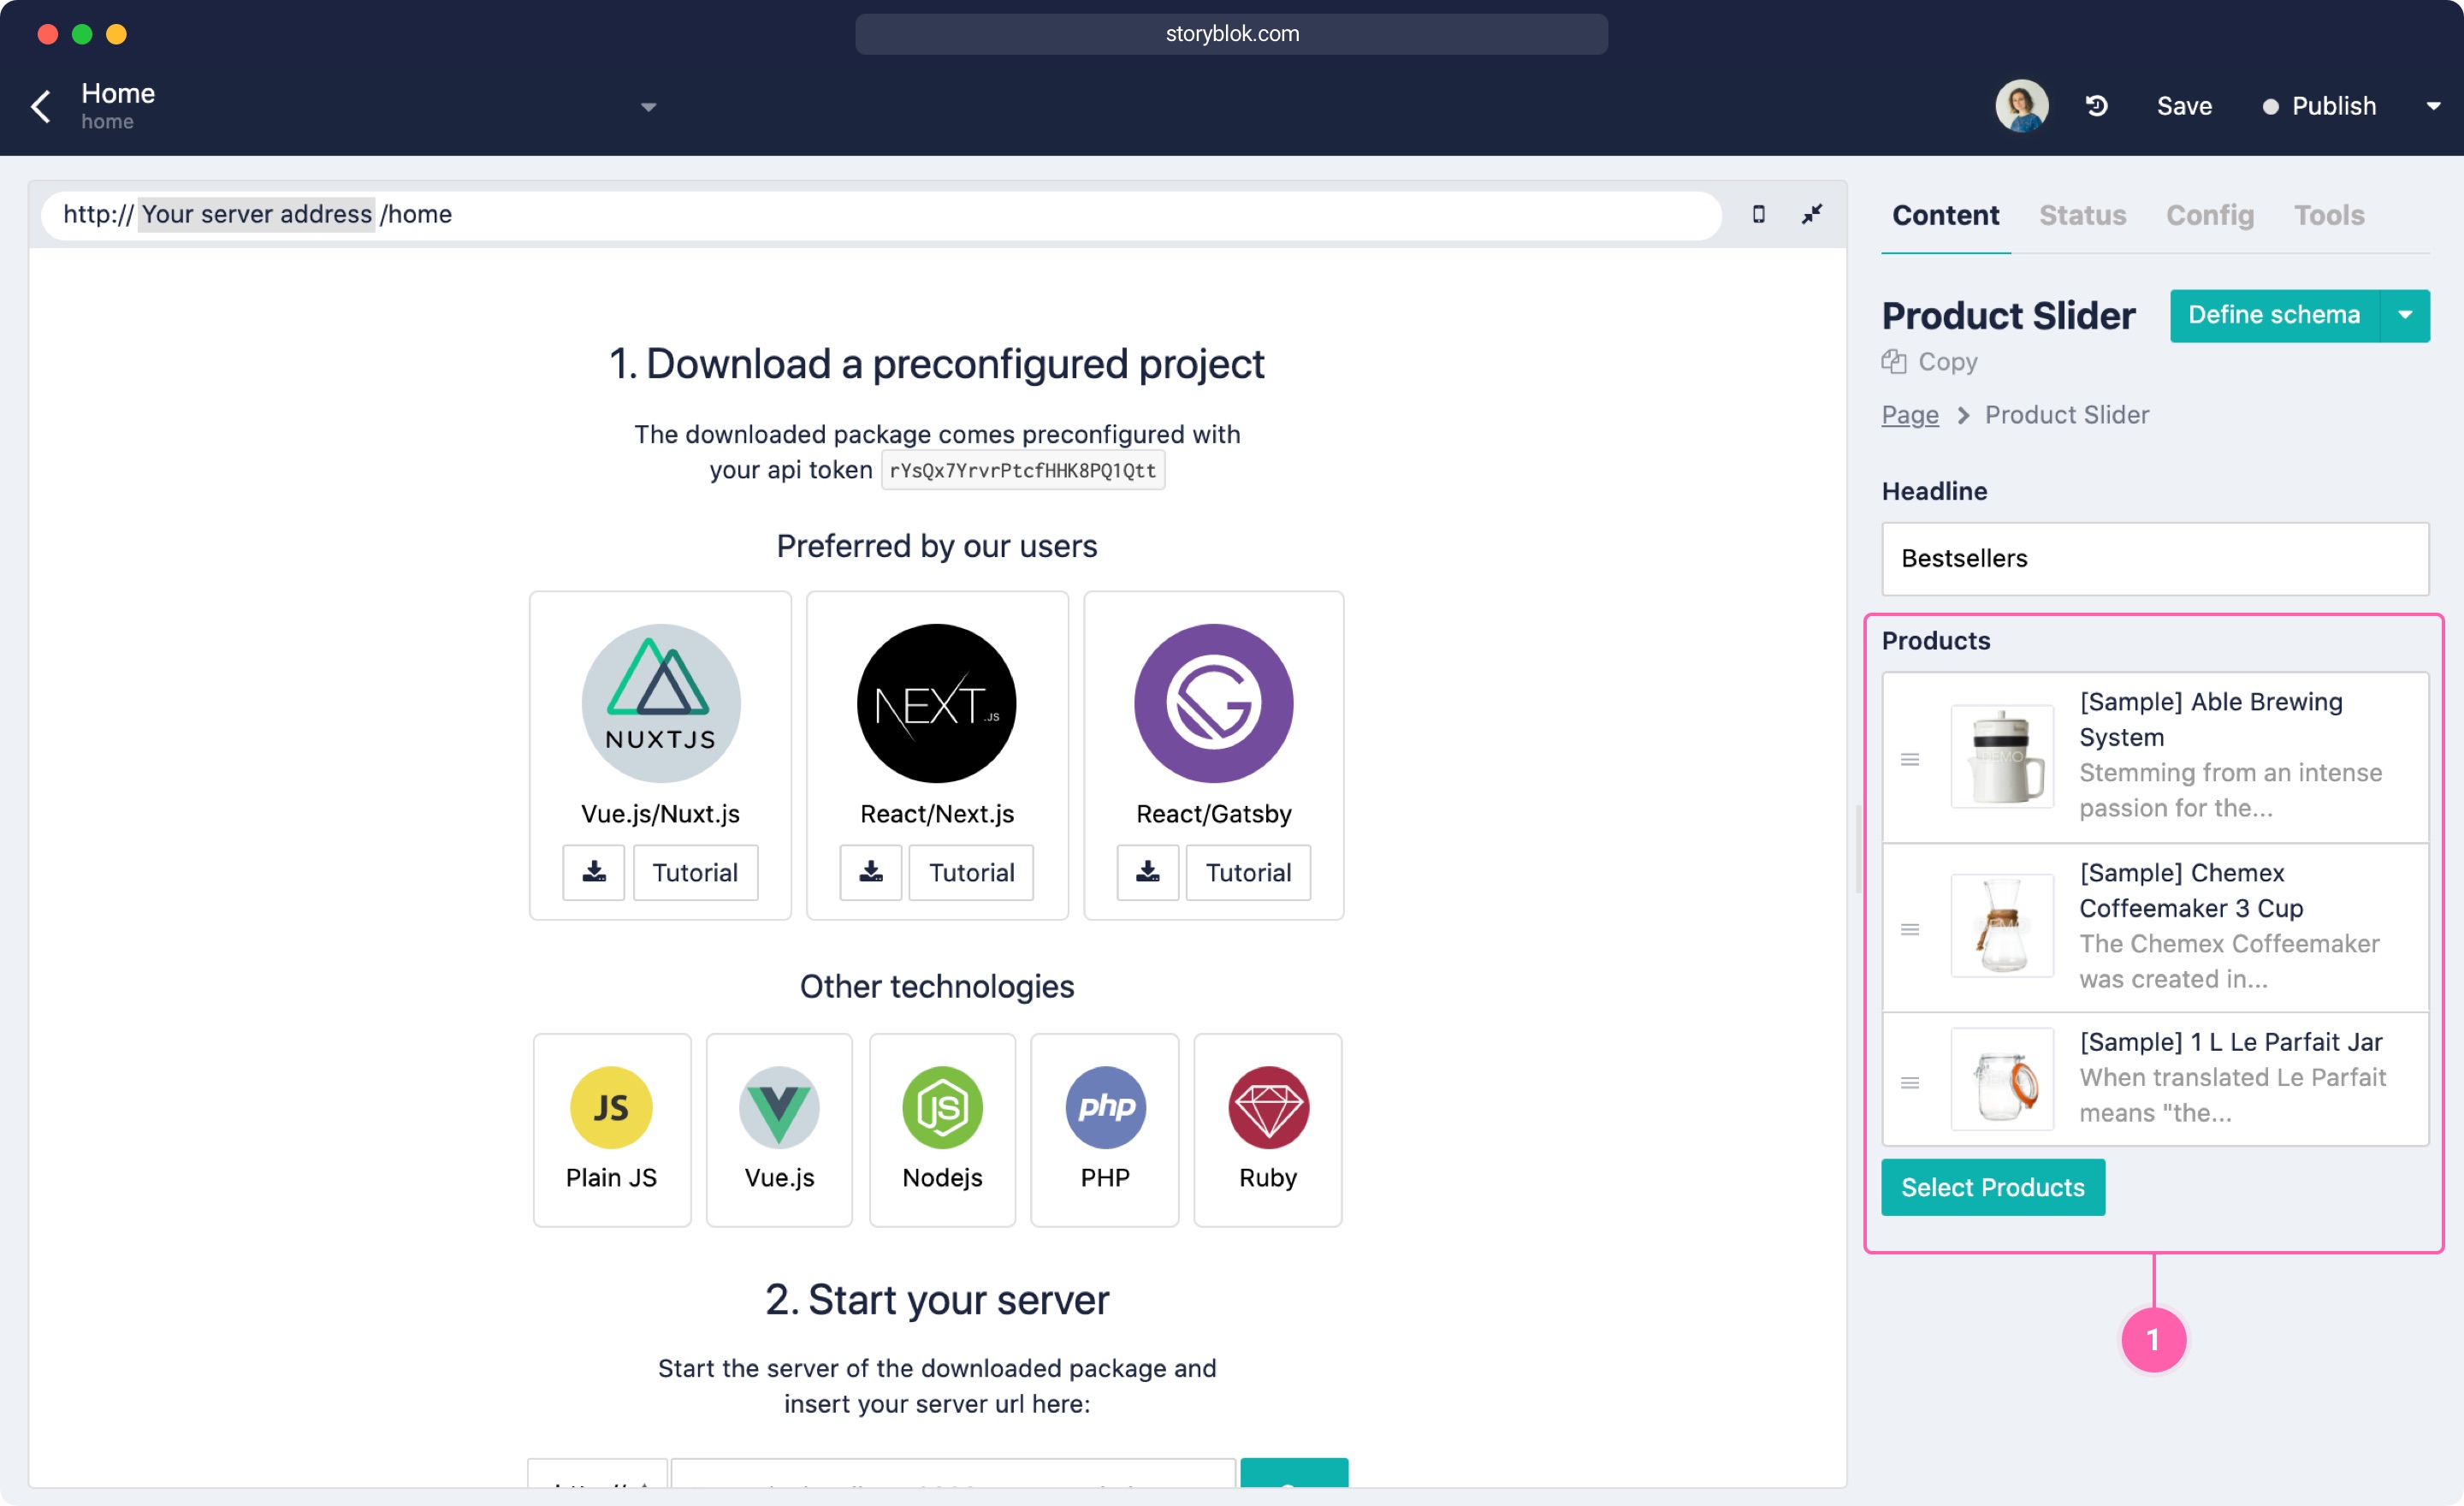Open the Home story dropdown arrow
The image size is (2464, 1506).
click(648, 107)
